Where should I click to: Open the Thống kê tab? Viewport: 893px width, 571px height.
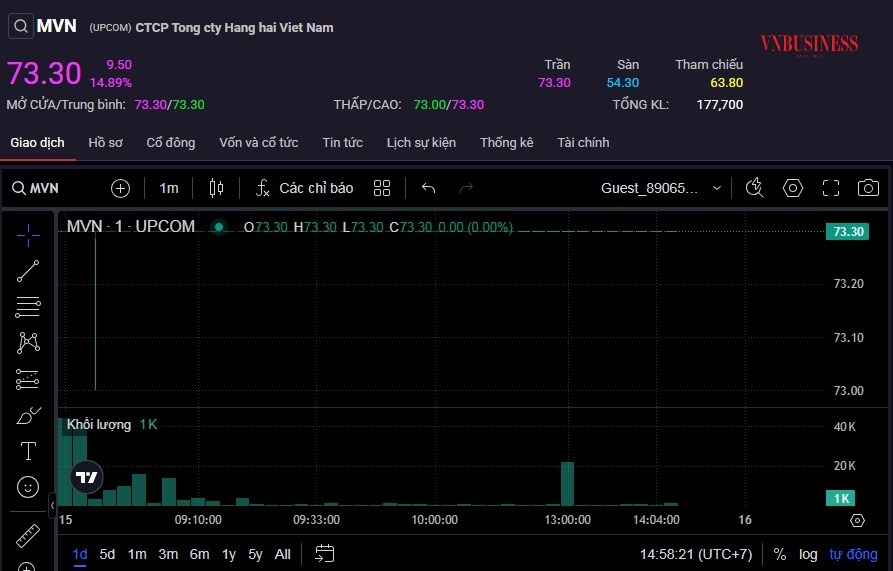pos(506,142)
